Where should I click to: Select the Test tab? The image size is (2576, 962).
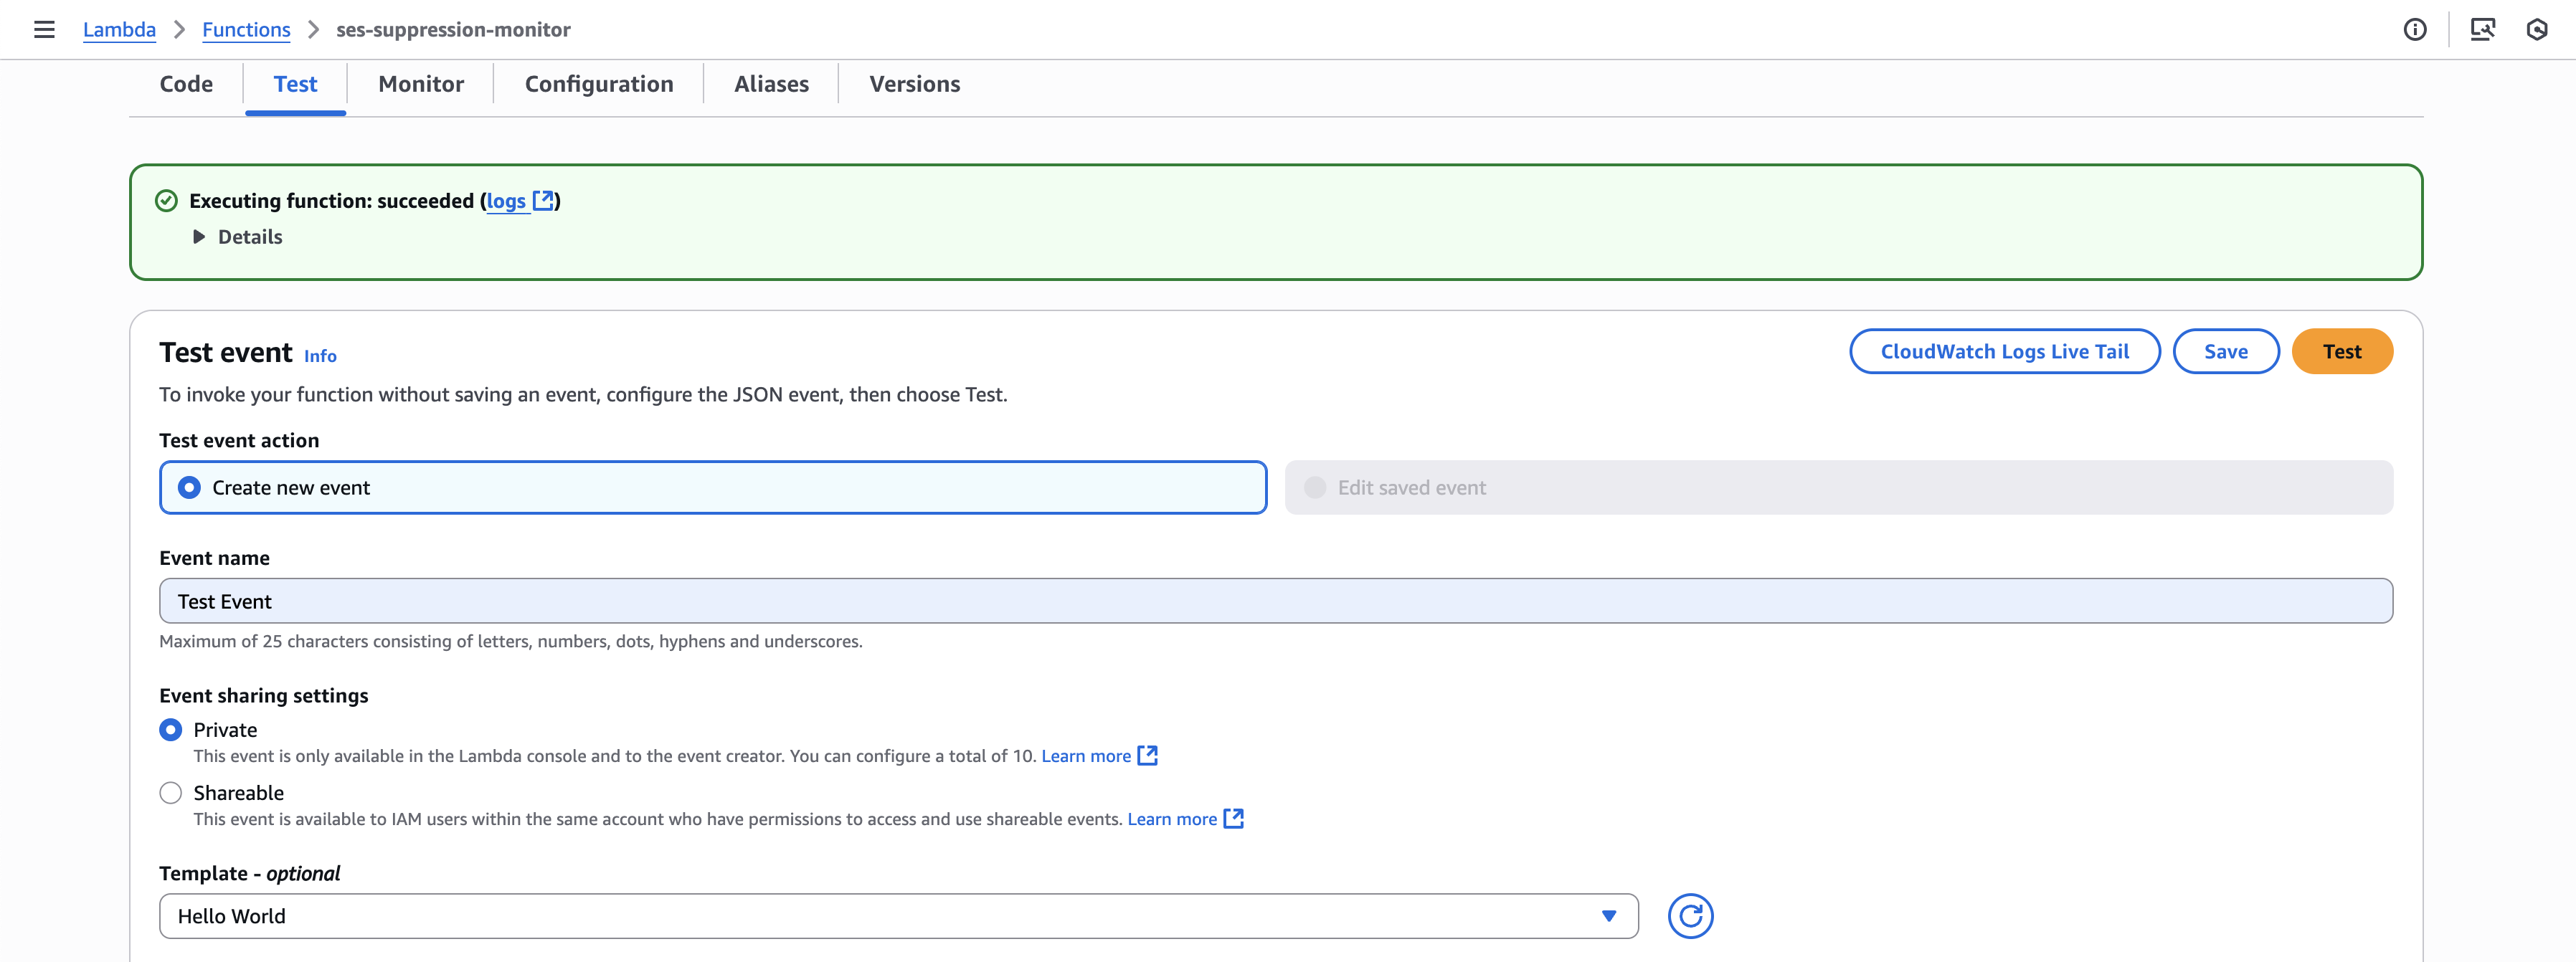295,84
